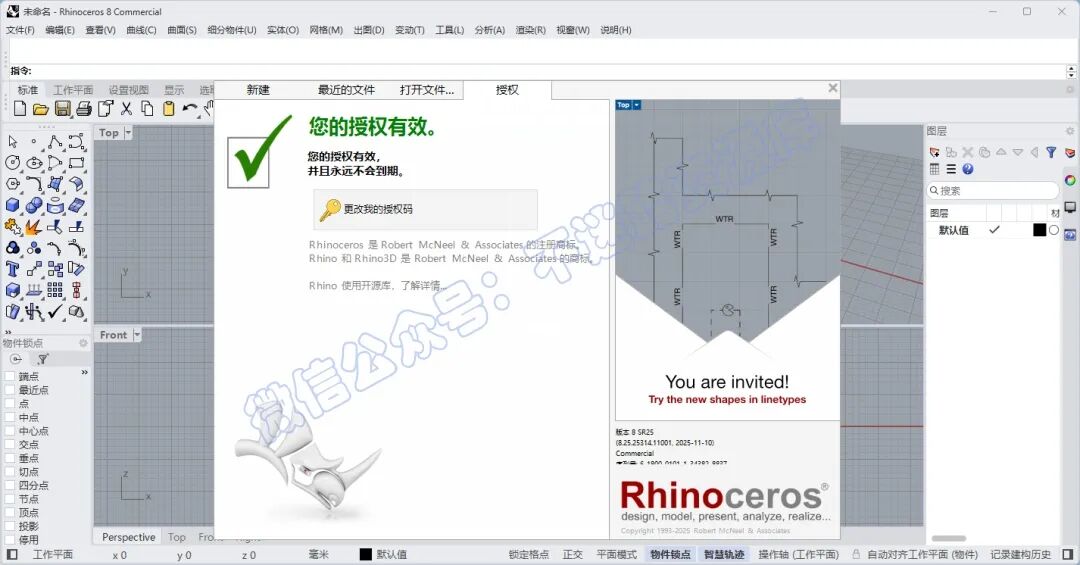Open the Top viewport dropdown arrow
Screen dimensions: 1080x565
tap(128, 132)
